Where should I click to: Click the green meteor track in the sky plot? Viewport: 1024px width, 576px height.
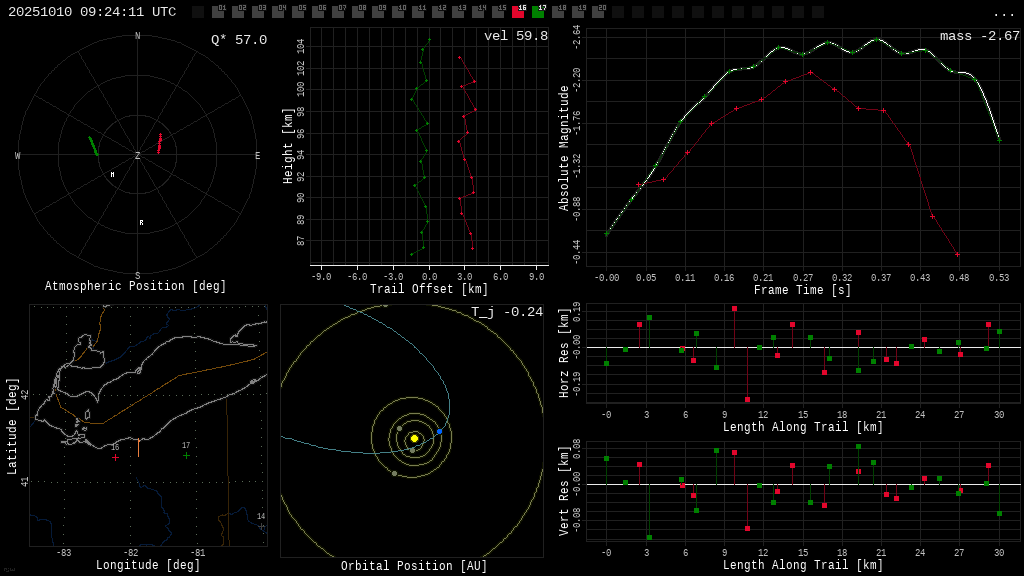(94, 146)
